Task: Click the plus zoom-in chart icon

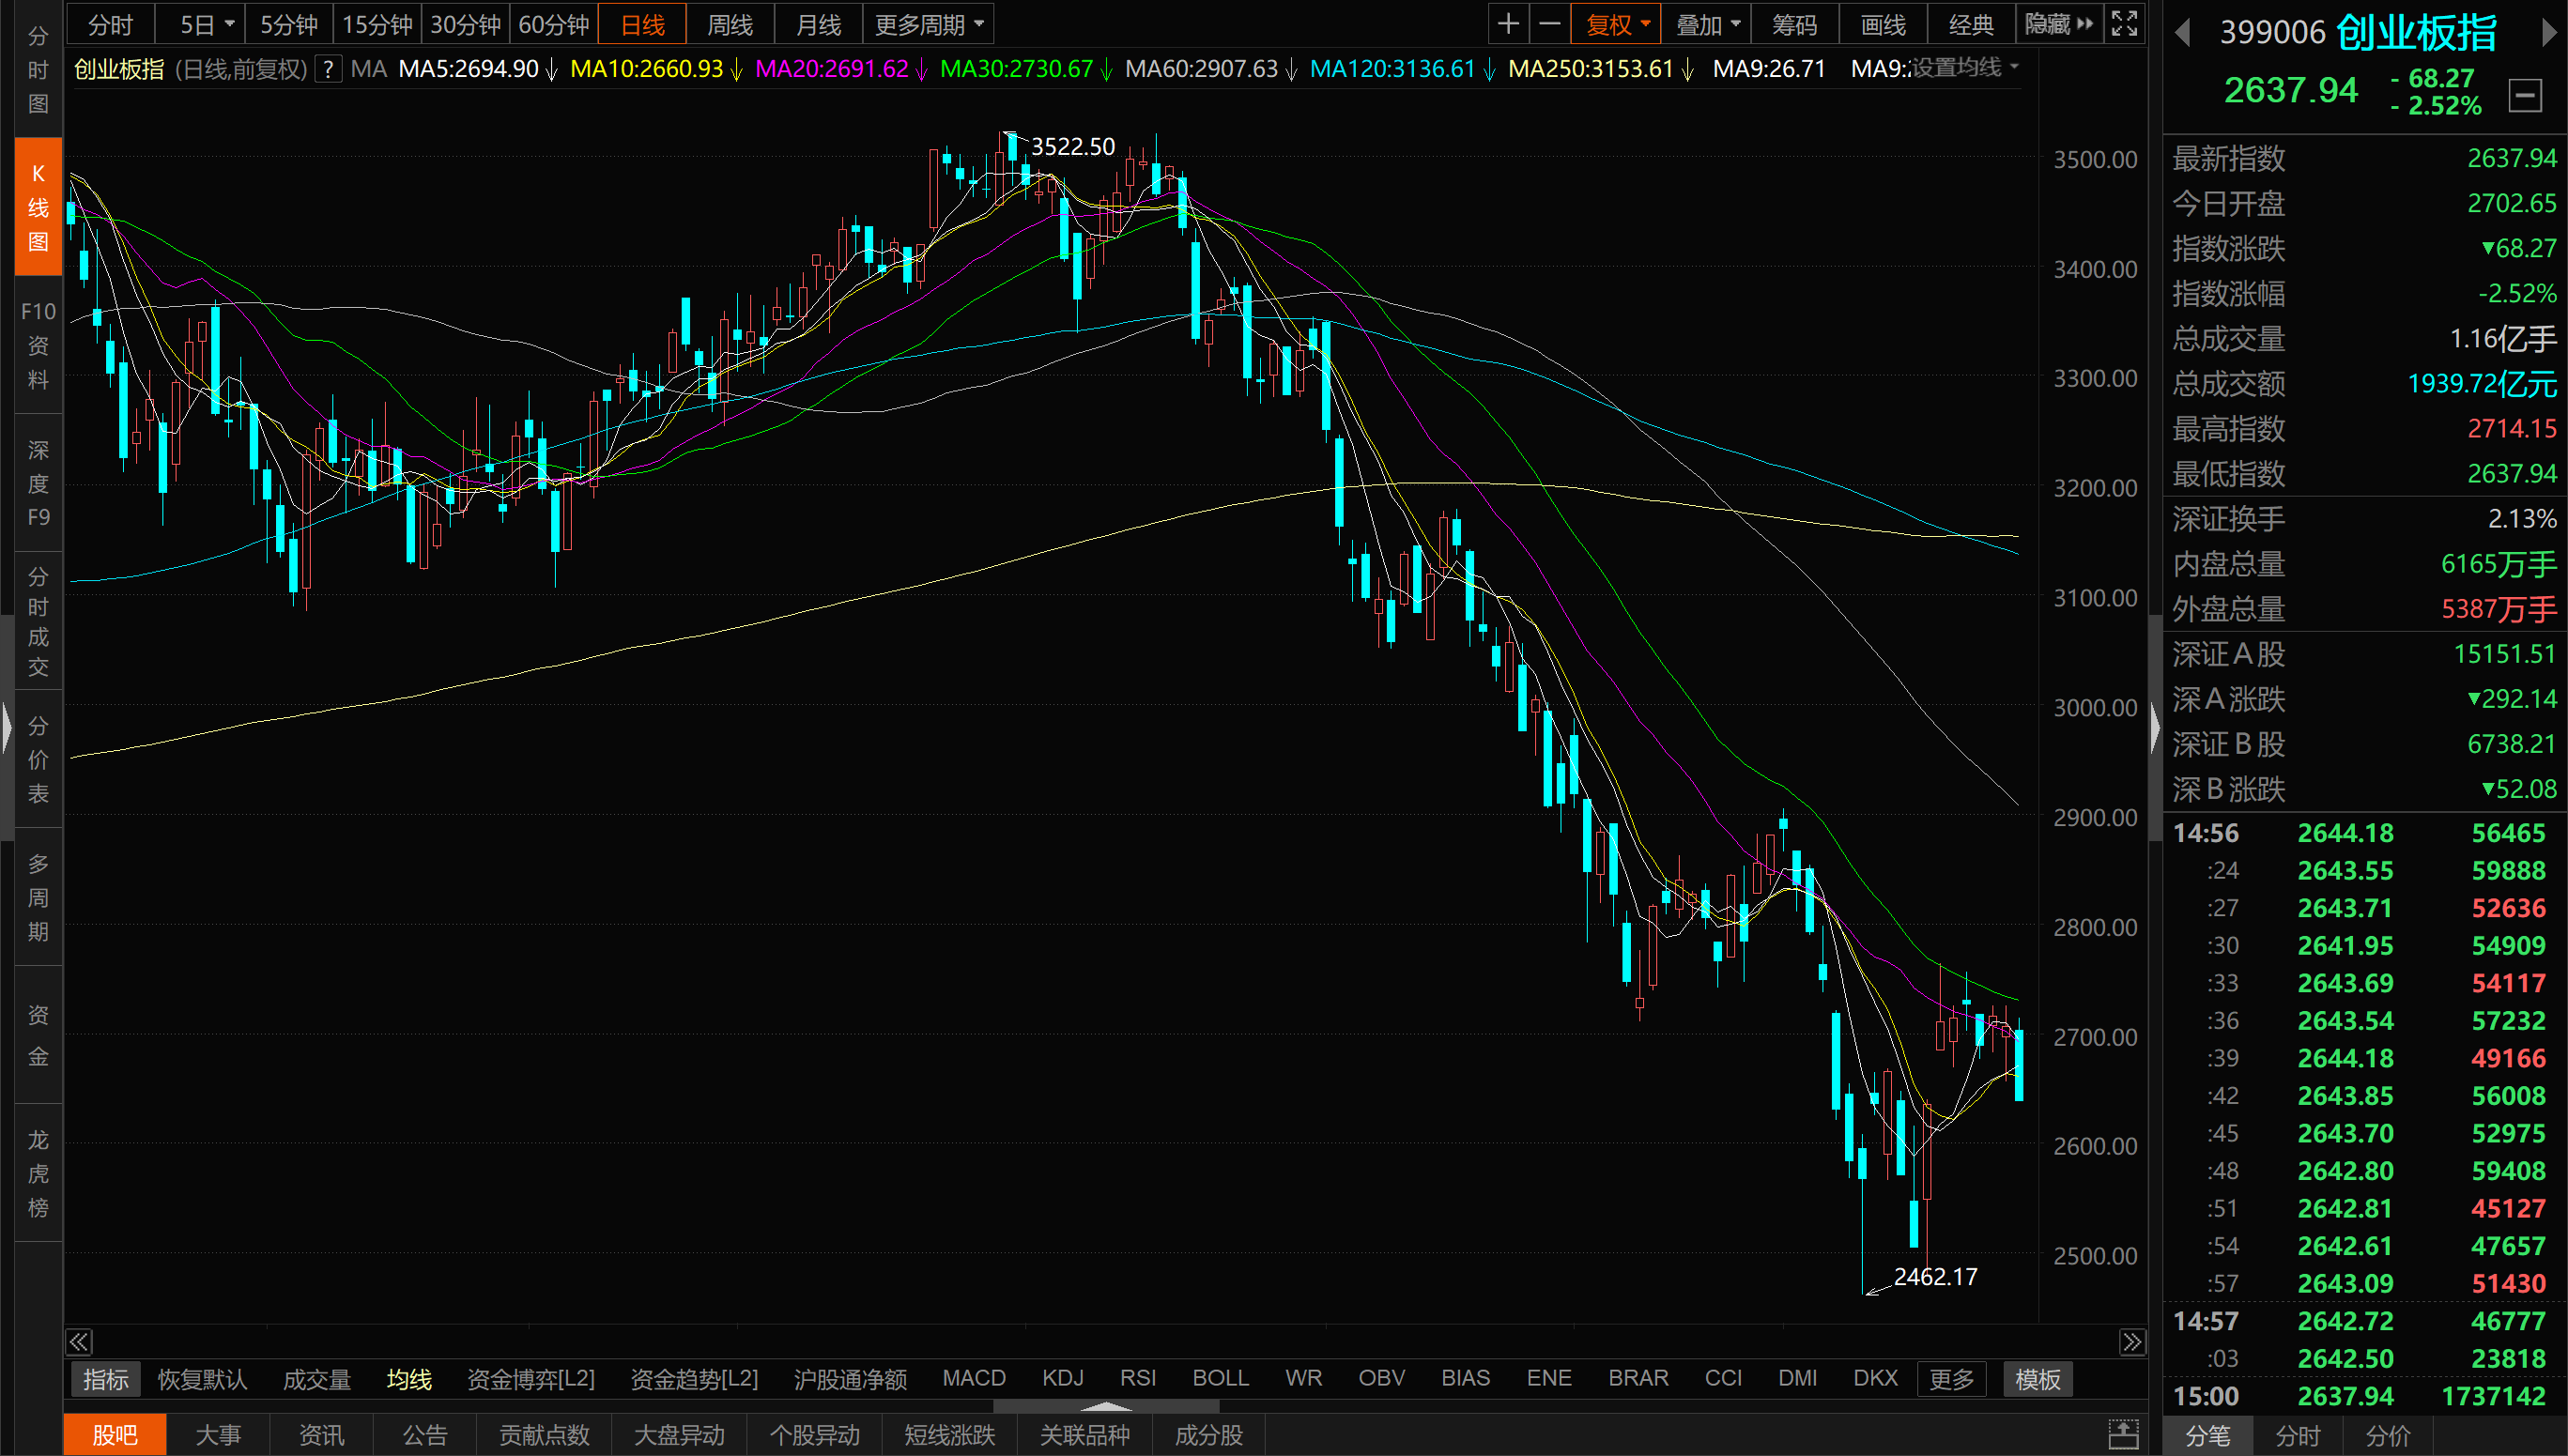Action: pyautogui.click(x=1508, y=24)
